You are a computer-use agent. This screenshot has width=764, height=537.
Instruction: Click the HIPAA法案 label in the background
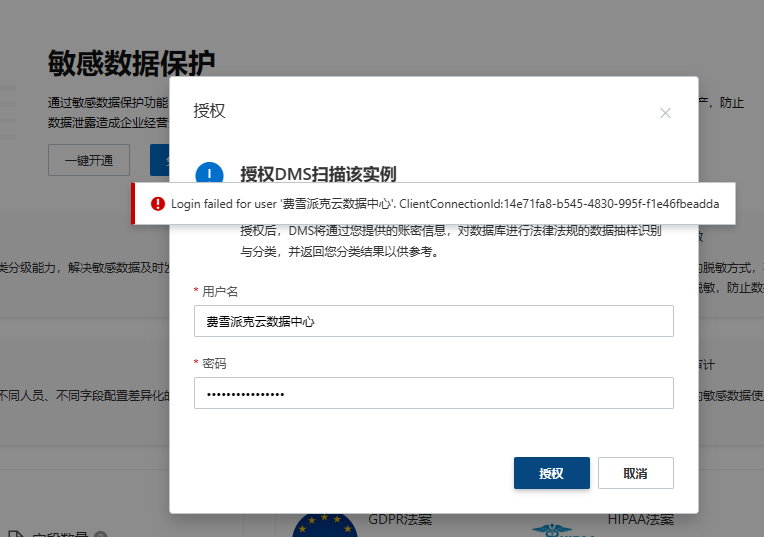(x=640, y=519)
